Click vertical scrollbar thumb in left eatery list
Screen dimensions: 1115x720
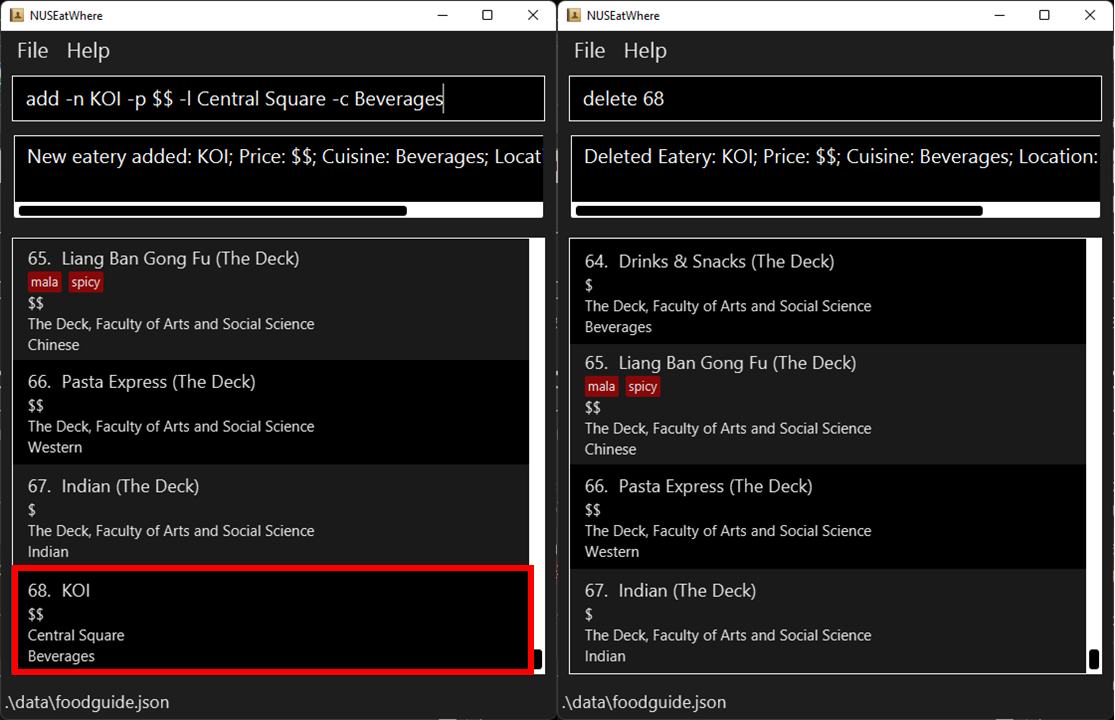pos(538,660)
